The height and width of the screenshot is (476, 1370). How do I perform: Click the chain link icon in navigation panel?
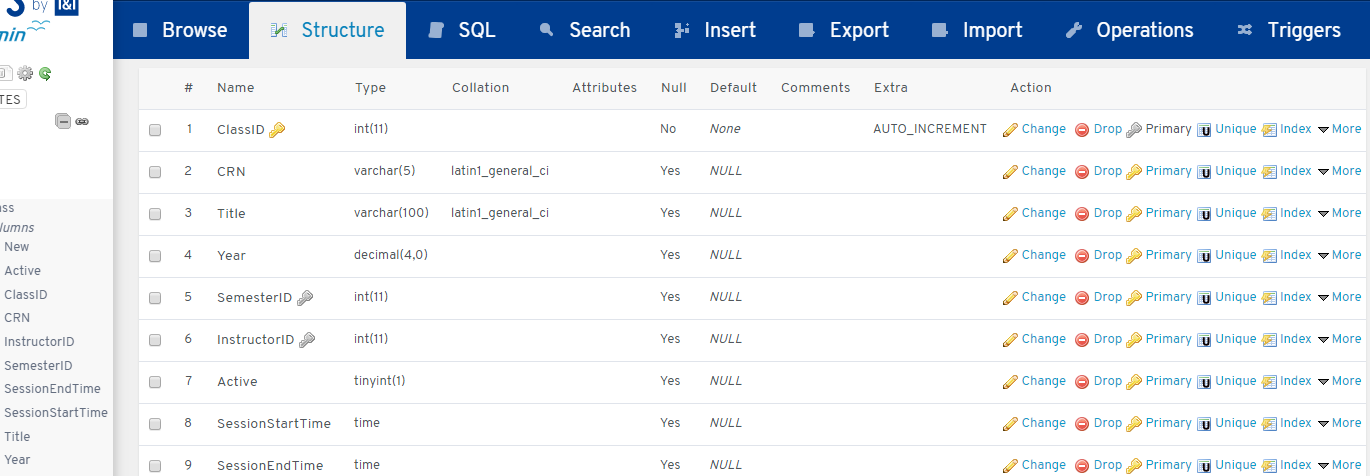(x=82, y=121)
